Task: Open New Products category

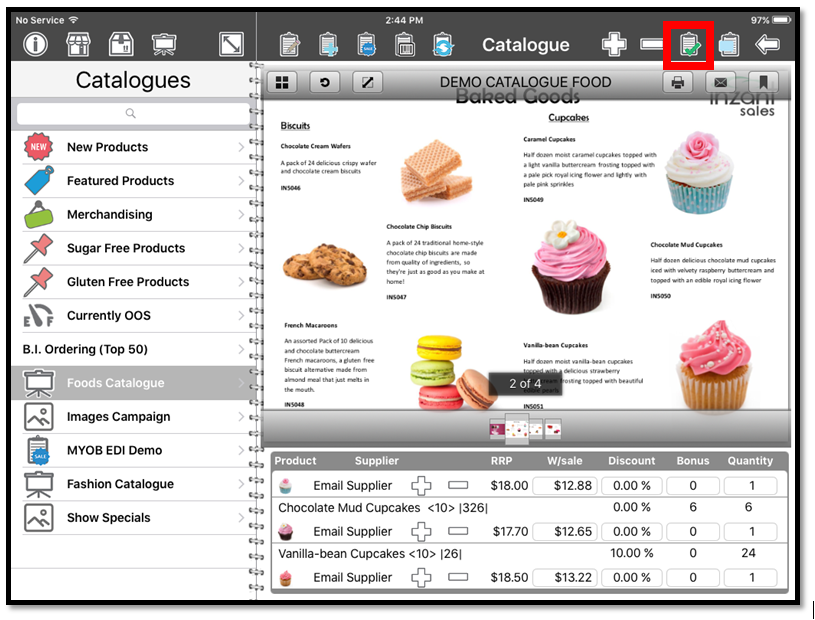Action: coord(134,147)
